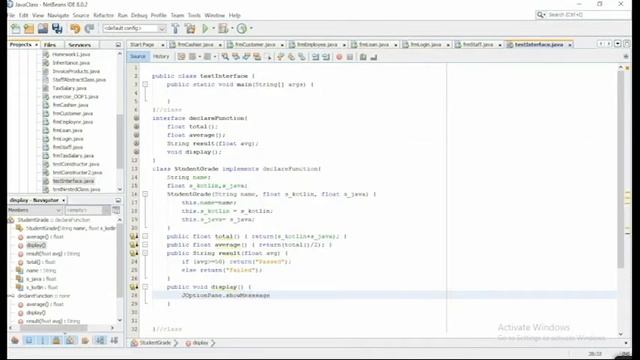Image resolution: width=640 pixels, height=360 pixels.
Task: Click the fix-imports lightbulb on line 21
Action: [134, 236]
